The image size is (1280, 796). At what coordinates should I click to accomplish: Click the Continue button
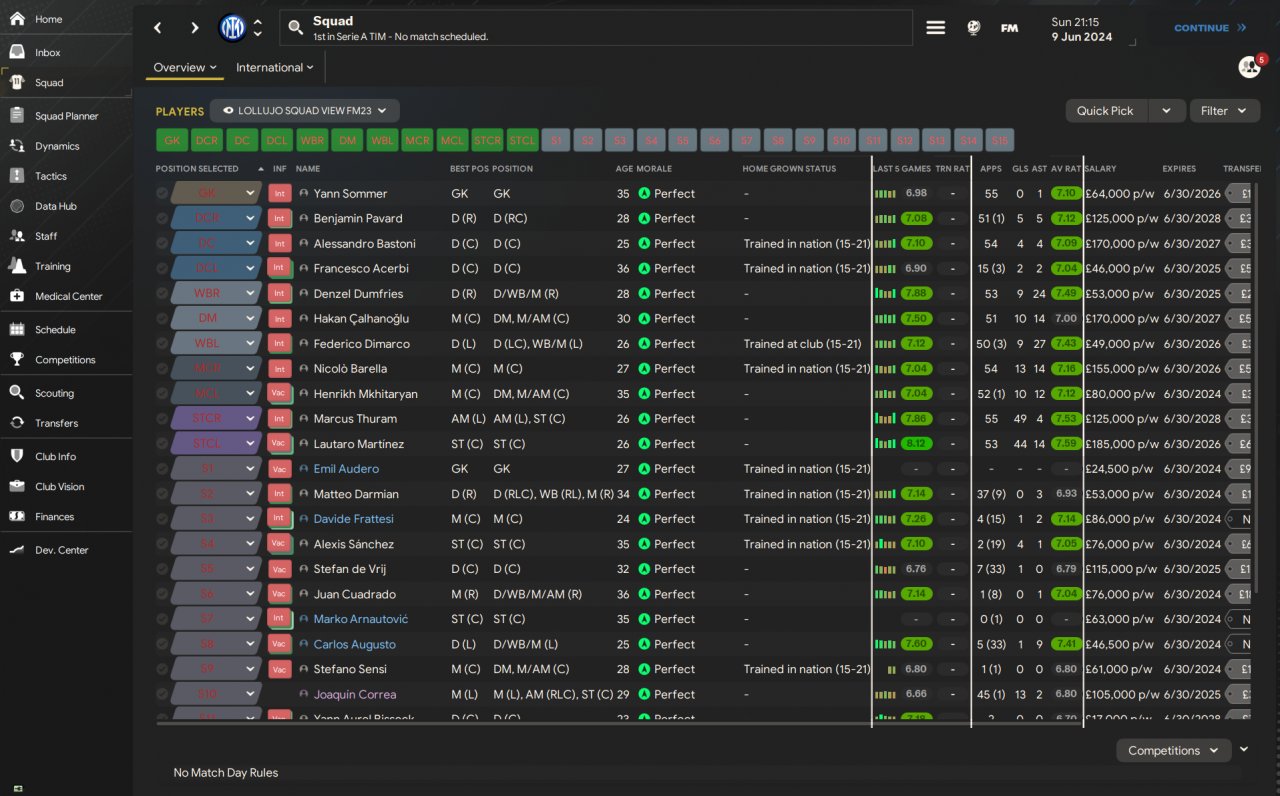click(x=1210, y=28)
